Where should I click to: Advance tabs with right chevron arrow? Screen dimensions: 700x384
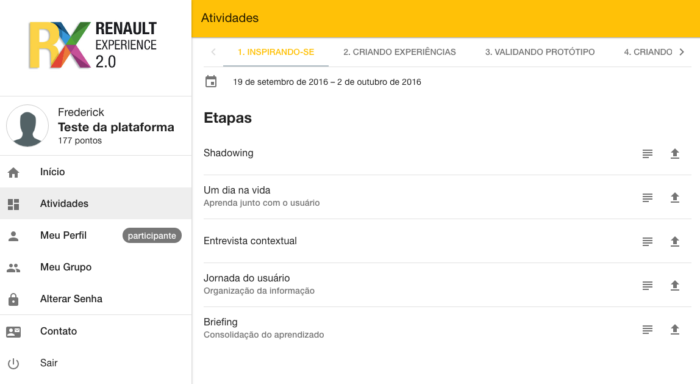(682, 52)
